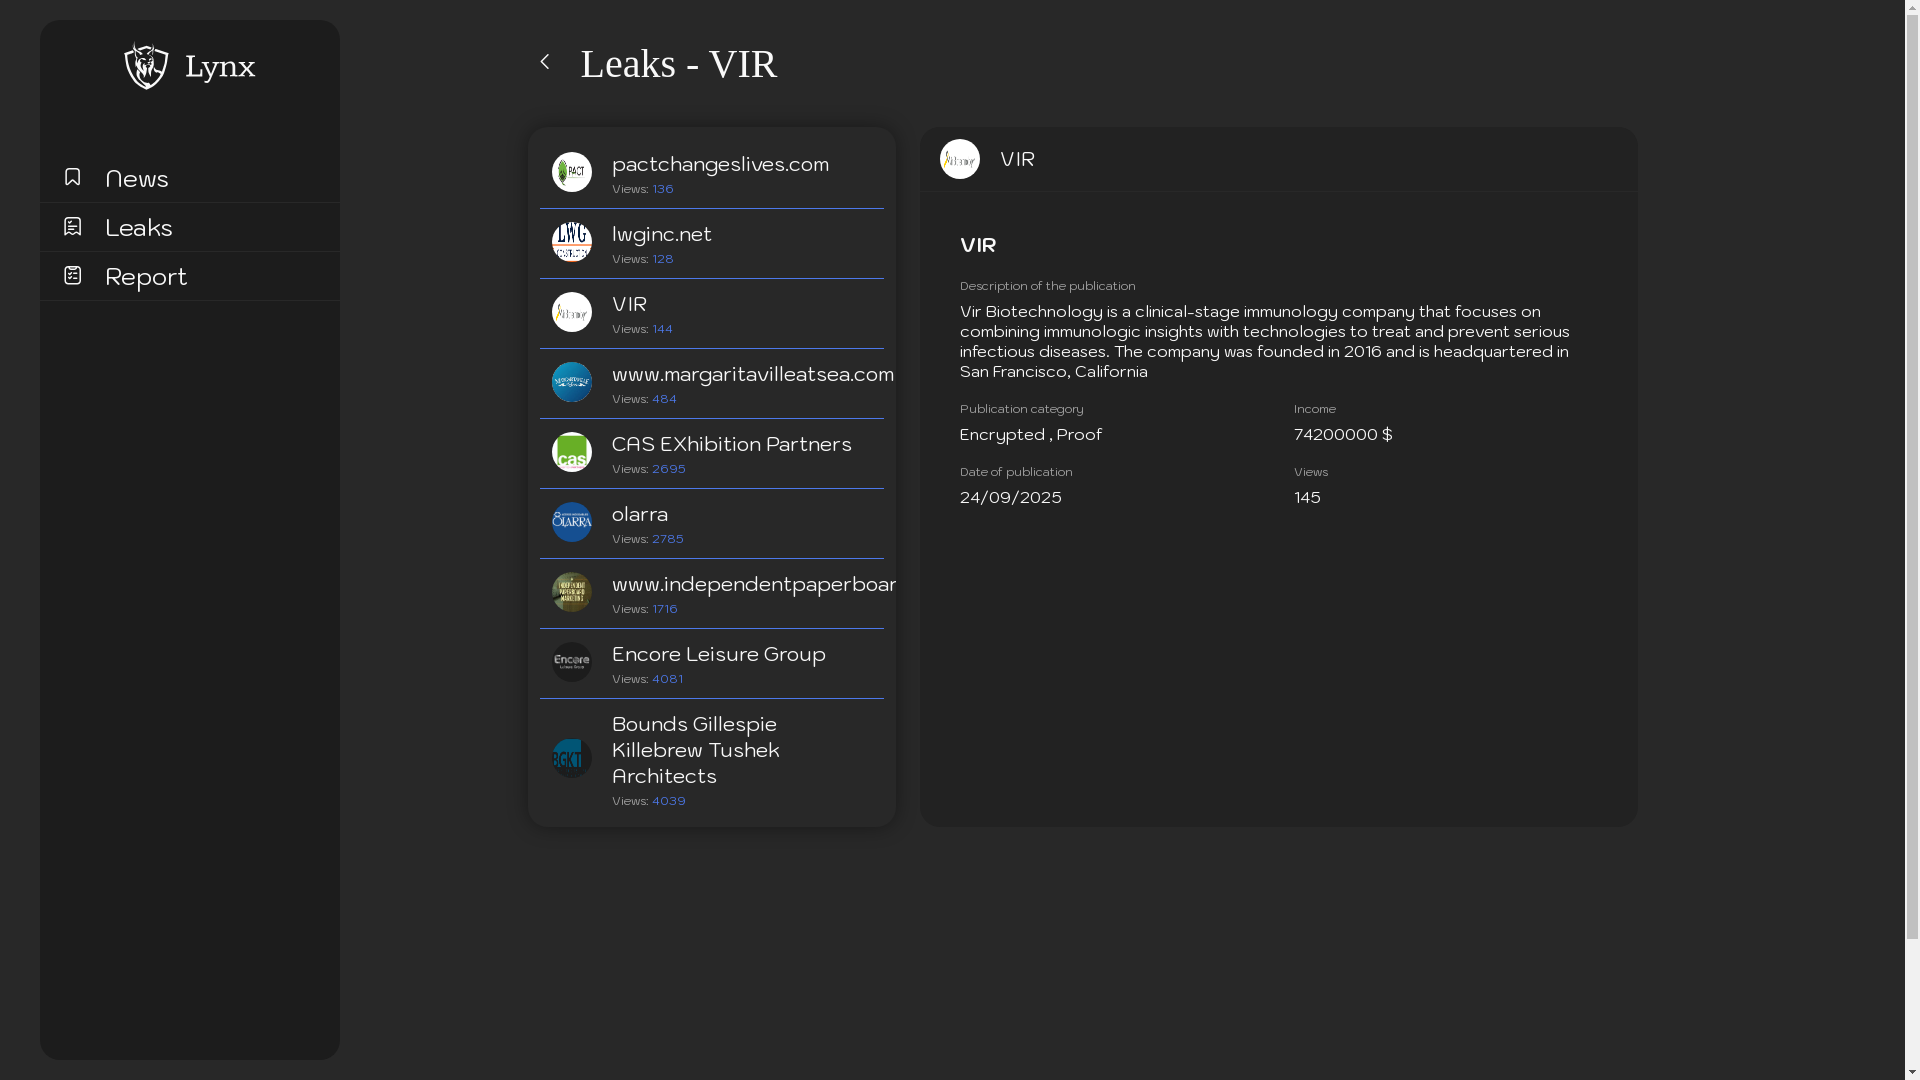Click the pactchangeslives.com PACT logo

pos(572,172)
